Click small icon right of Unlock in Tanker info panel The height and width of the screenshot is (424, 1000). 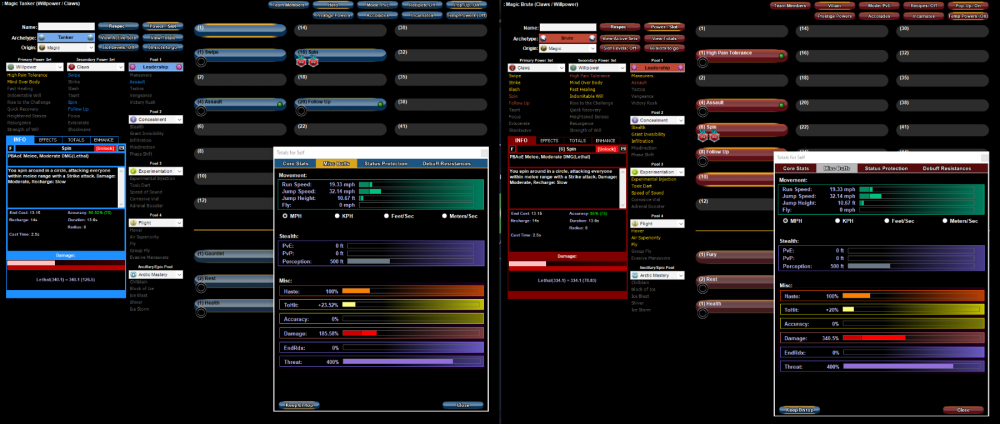tap(122, 148)
